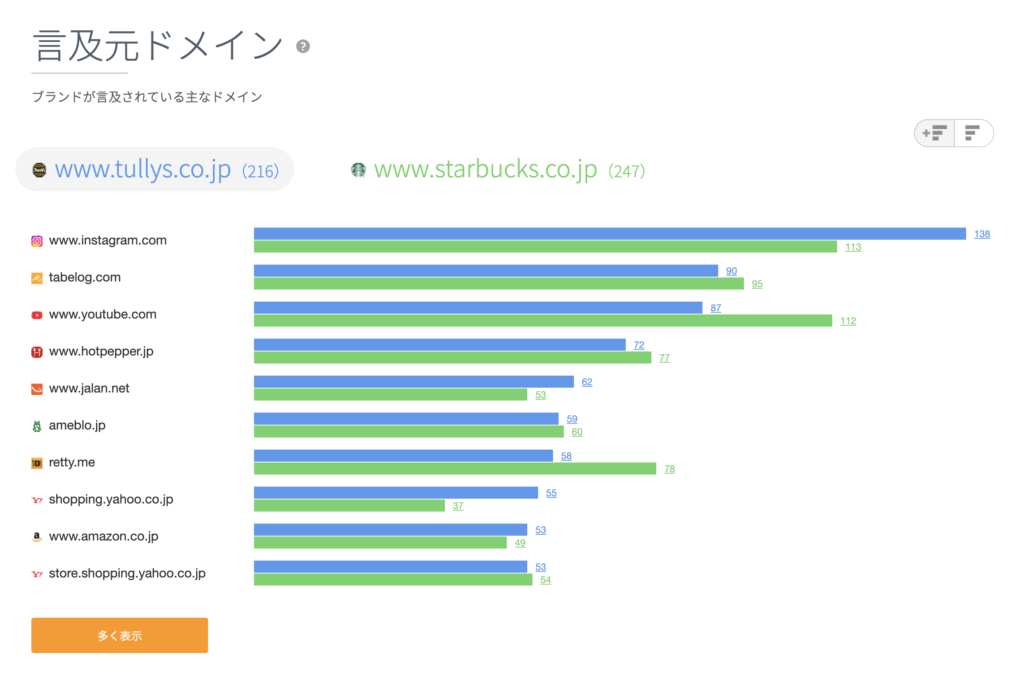Screen dimensions: 1024x674
Task: Click the Amazon icon next to www.amazon.co.jp
Action: (39, 536)
